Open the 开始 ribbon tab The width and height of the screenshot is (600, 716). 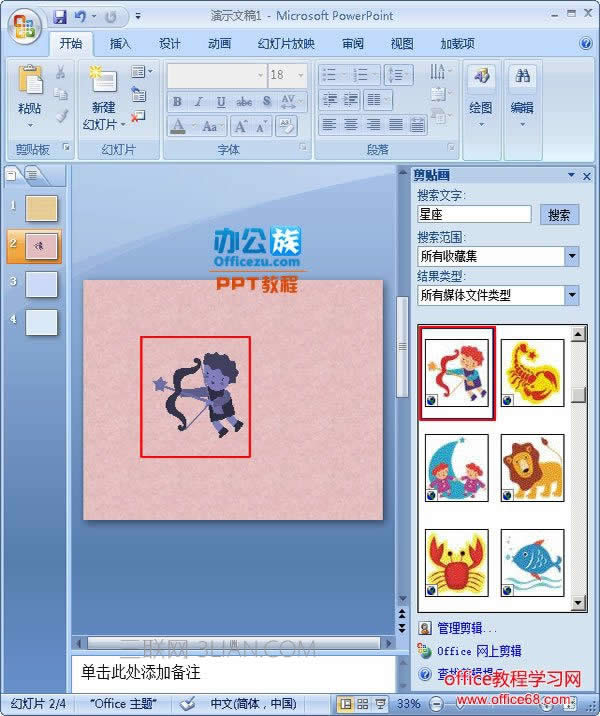(x=71, y=44)
